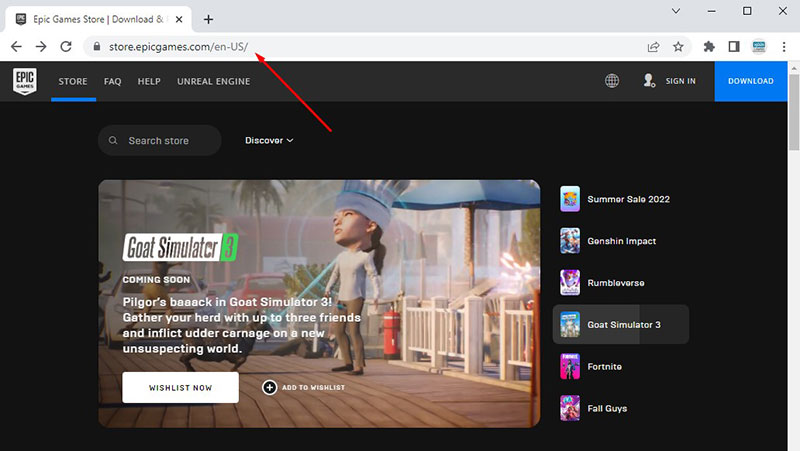Click the plus icon for wishlist
Viewport: 800px width, 451px height.
[269, 387]
